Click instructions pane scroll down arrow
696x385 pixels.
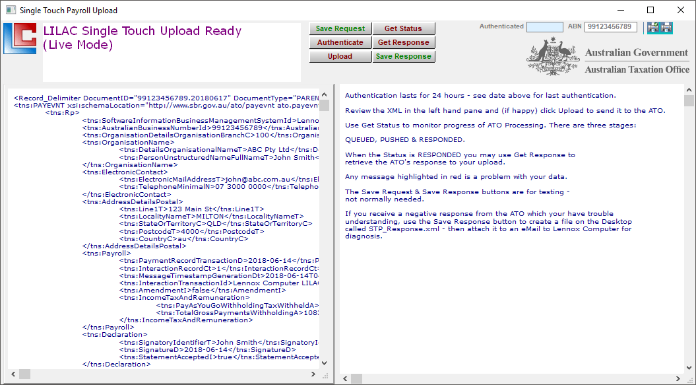pyautogui.click(x=689, y=368)
